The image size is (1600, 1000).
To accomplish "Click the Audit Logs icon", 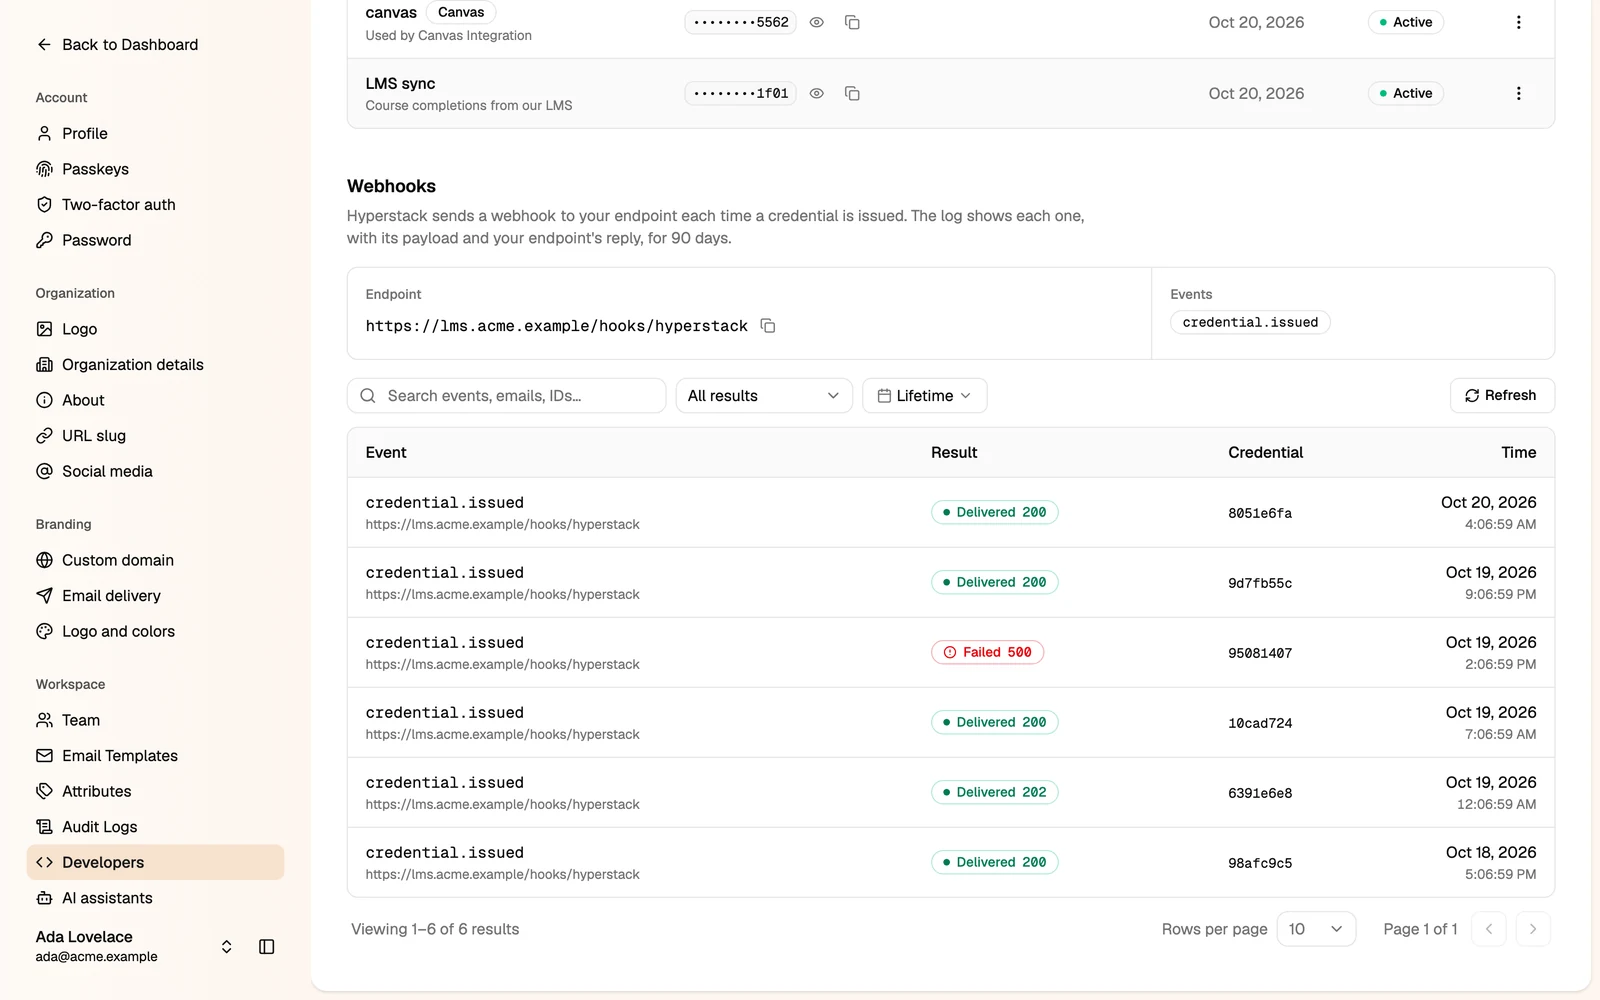I will click(44, 827).
